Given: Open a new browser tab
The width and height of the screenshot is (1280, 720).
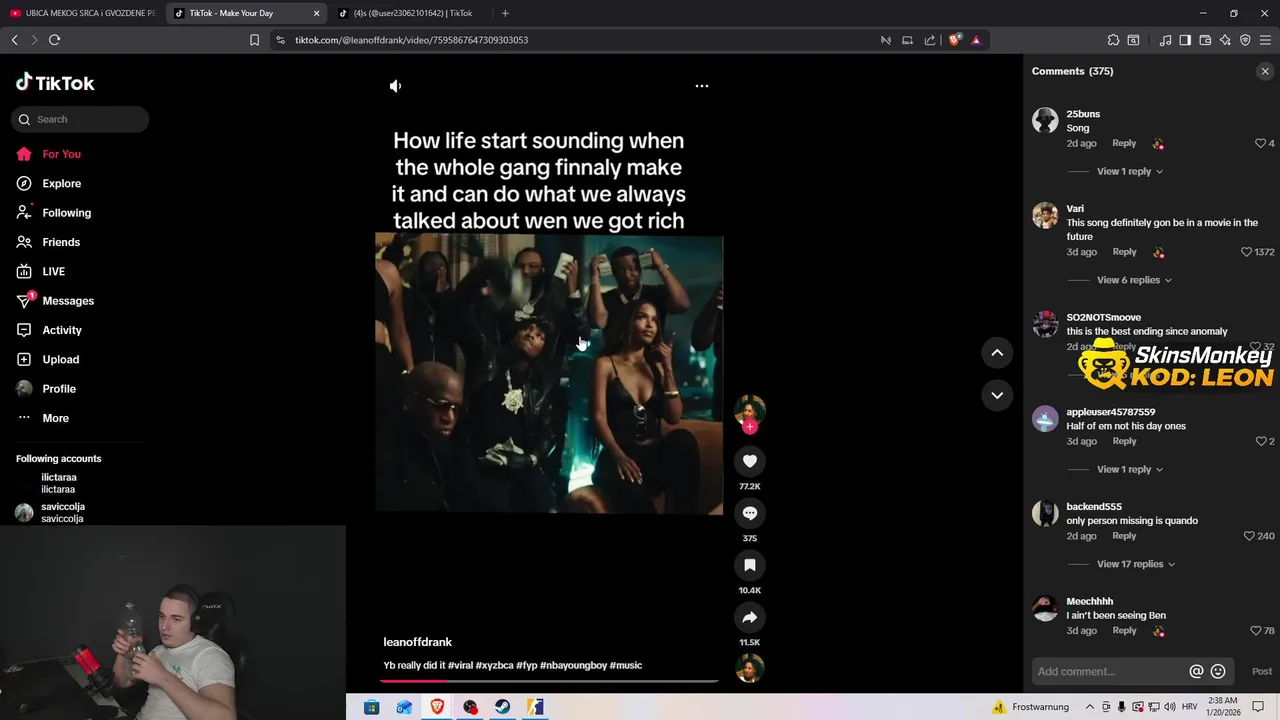Looking at the screenshot, I should point(505,13).
